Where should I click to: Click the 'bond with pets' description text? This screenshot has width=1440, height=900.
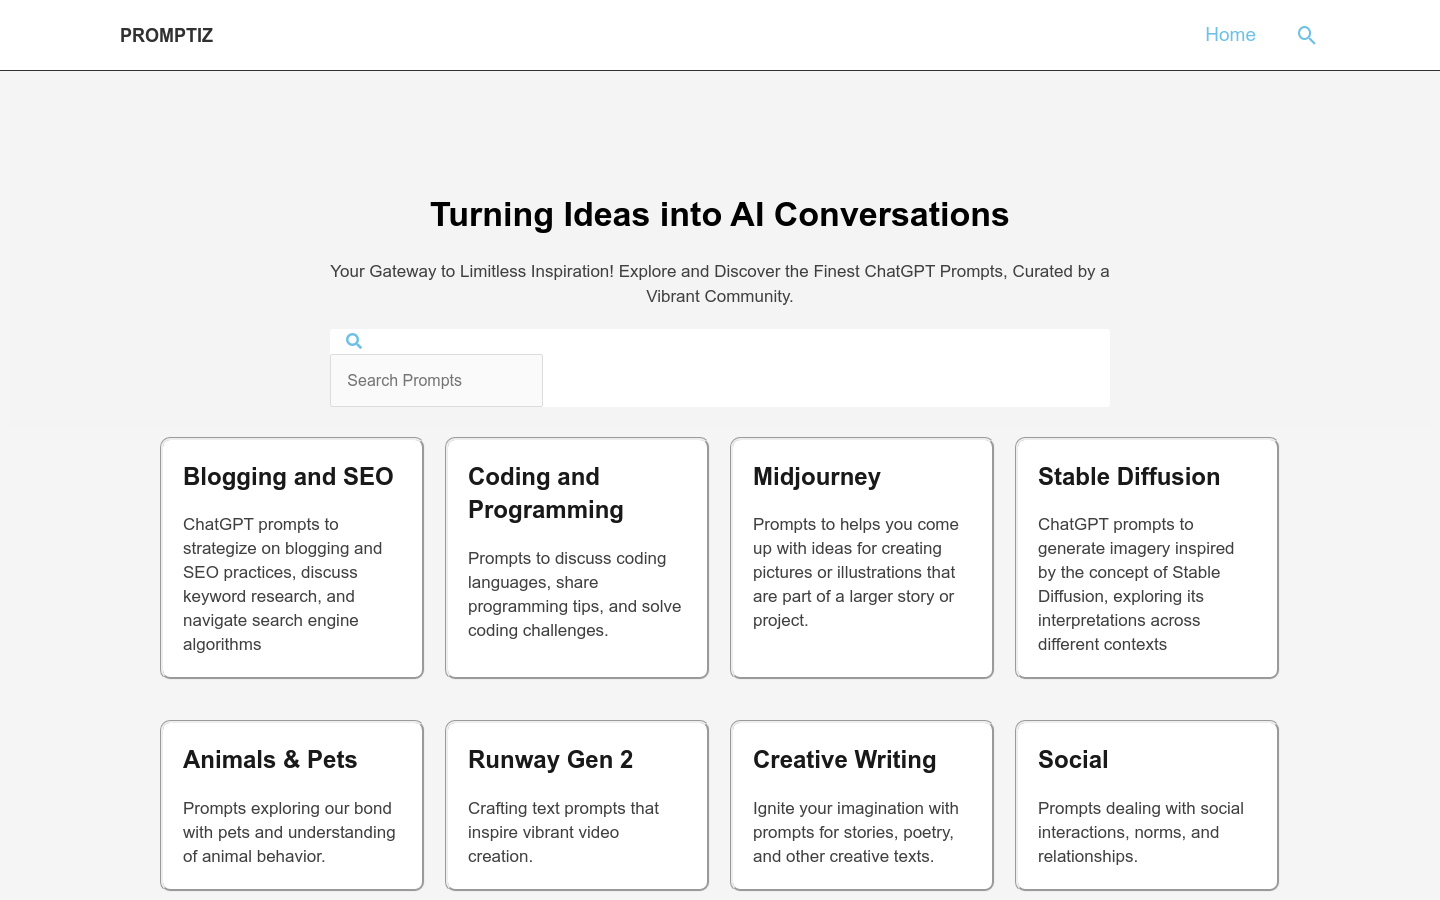[x=289, y=832]
